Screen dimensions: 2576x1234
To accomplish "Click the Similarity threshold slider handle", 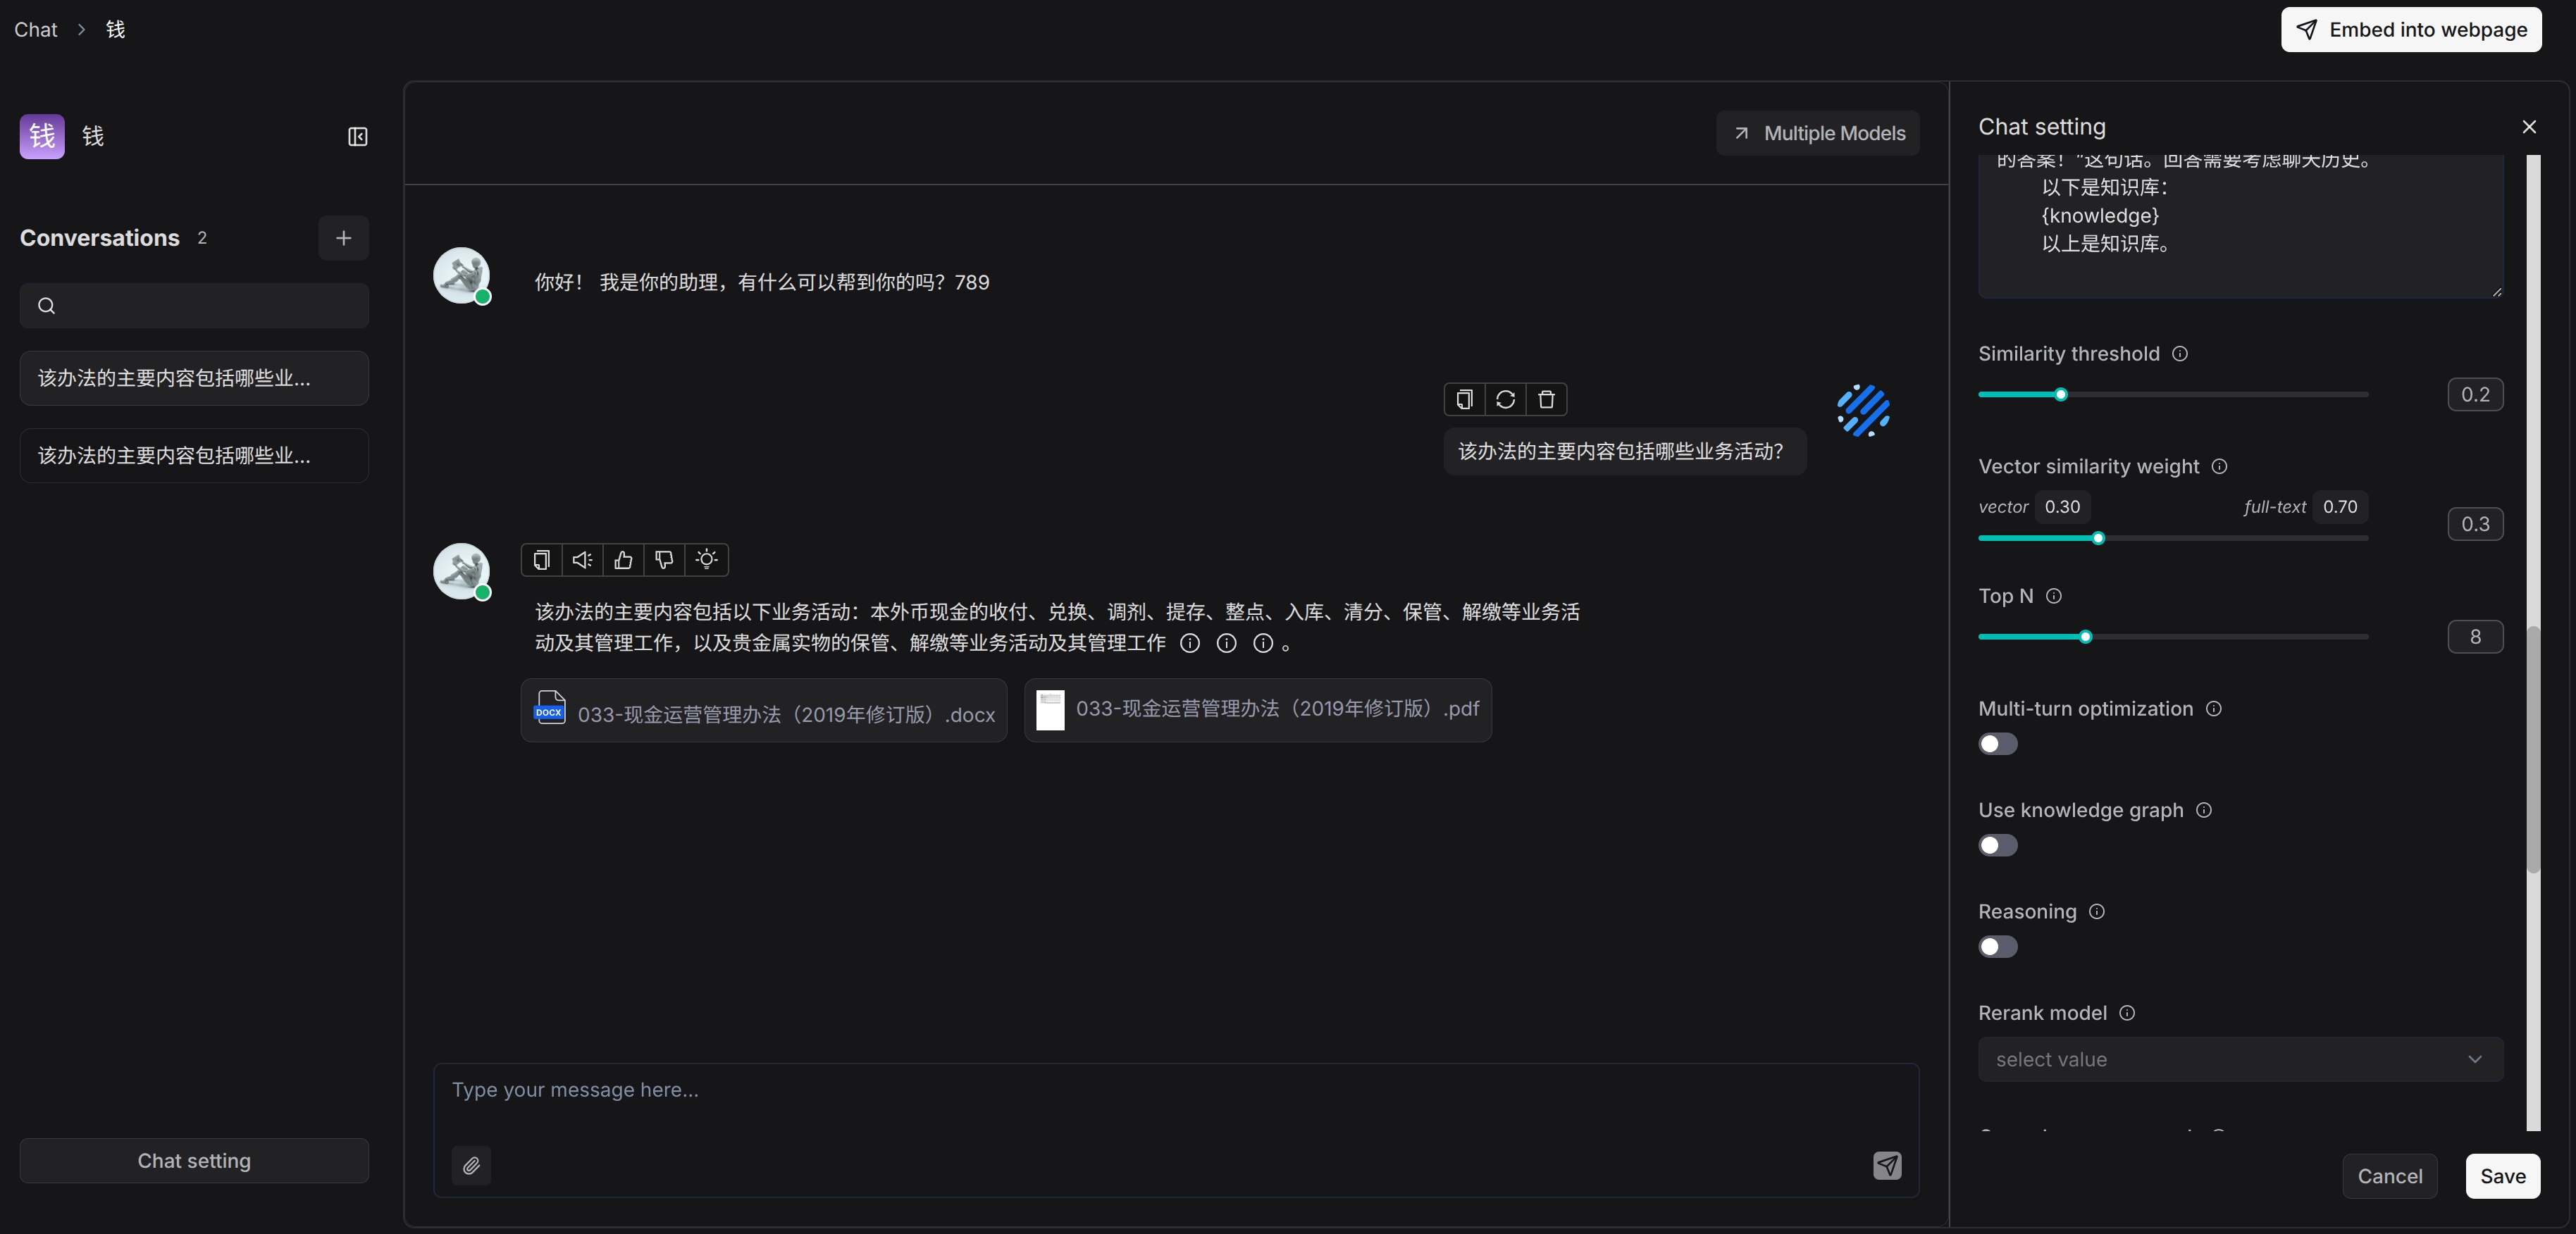I will point(2060,395).
